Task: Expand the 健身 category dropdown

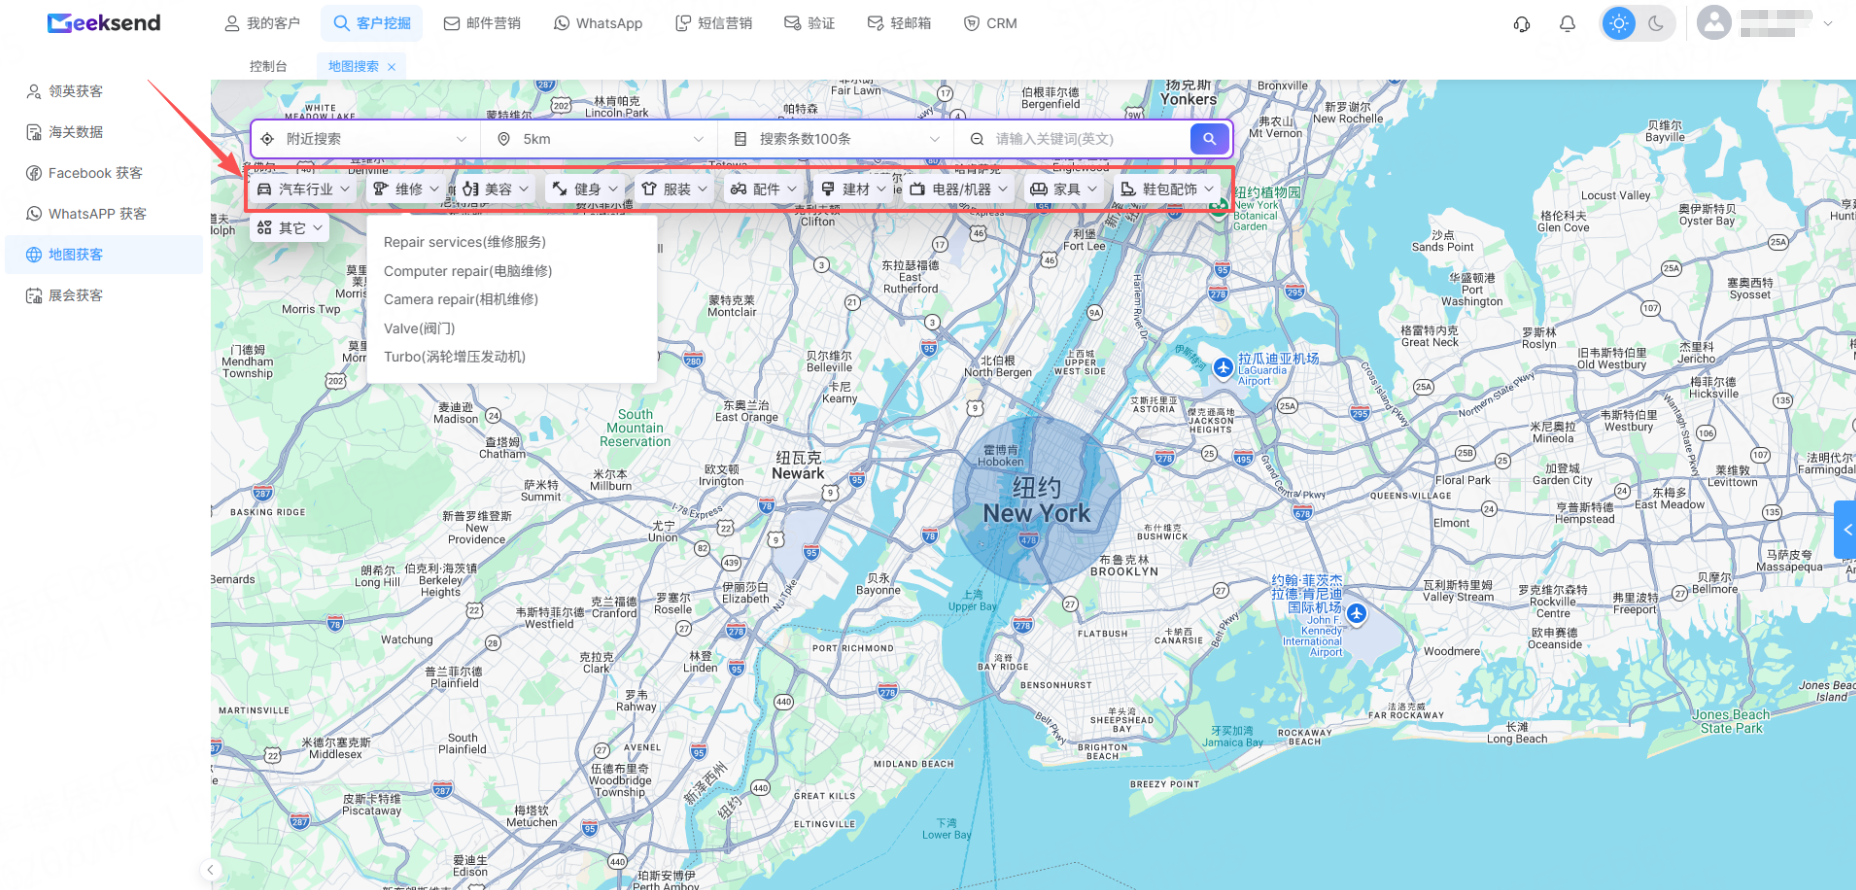Action: click(586, 189)
